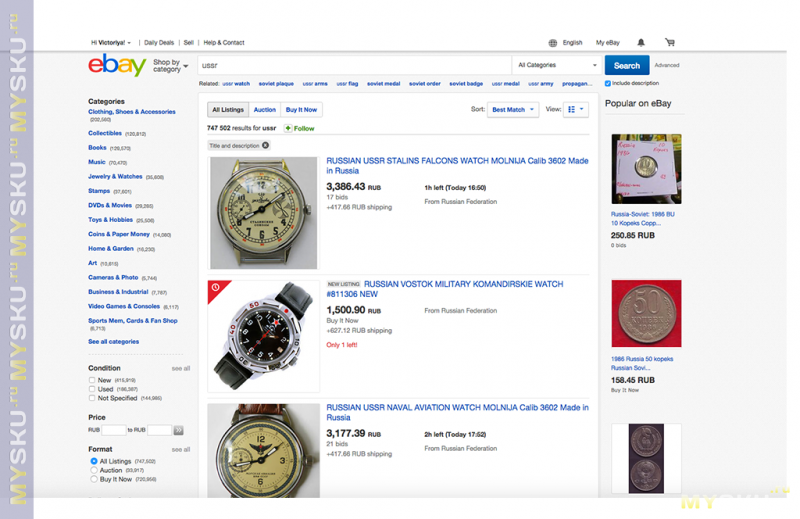
Task: Open See all categories link
Action: pyautogui.click(x=113, y=341)
